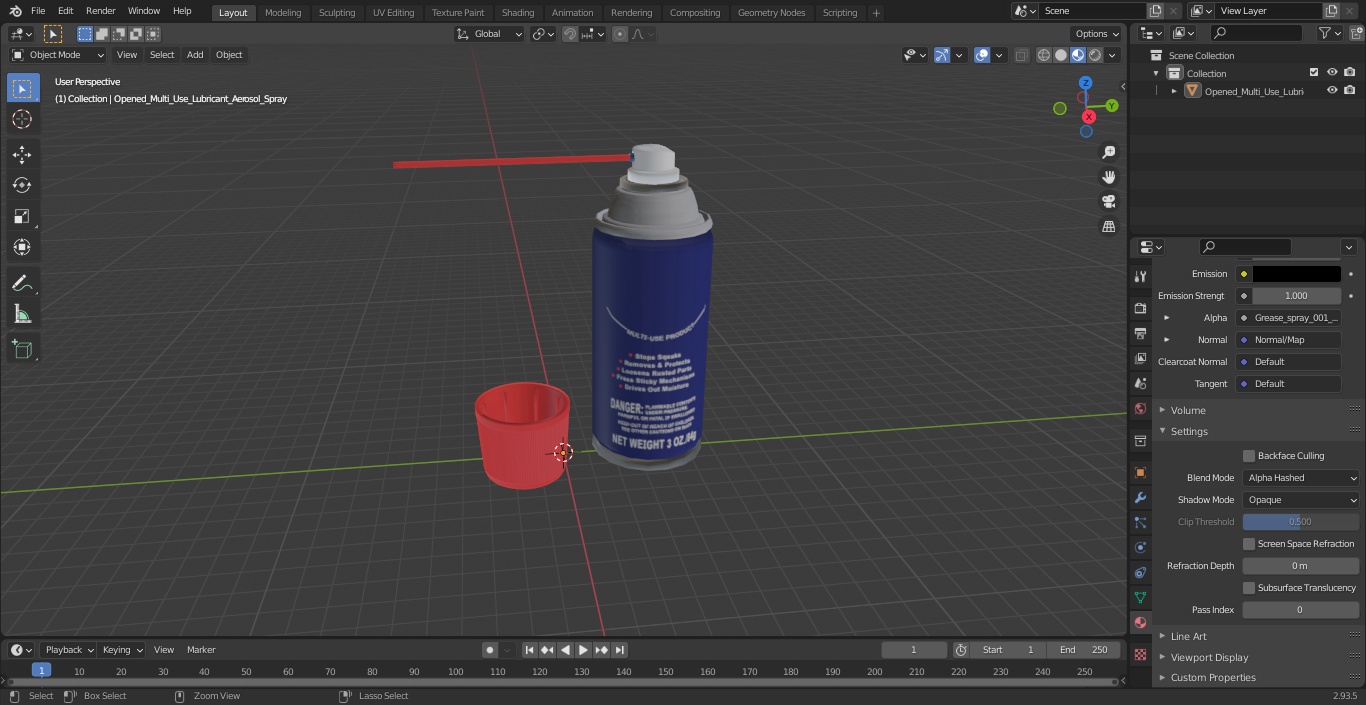Open the Object Data properties tab
This screenshot has width=1366, height=705.
1140,597
